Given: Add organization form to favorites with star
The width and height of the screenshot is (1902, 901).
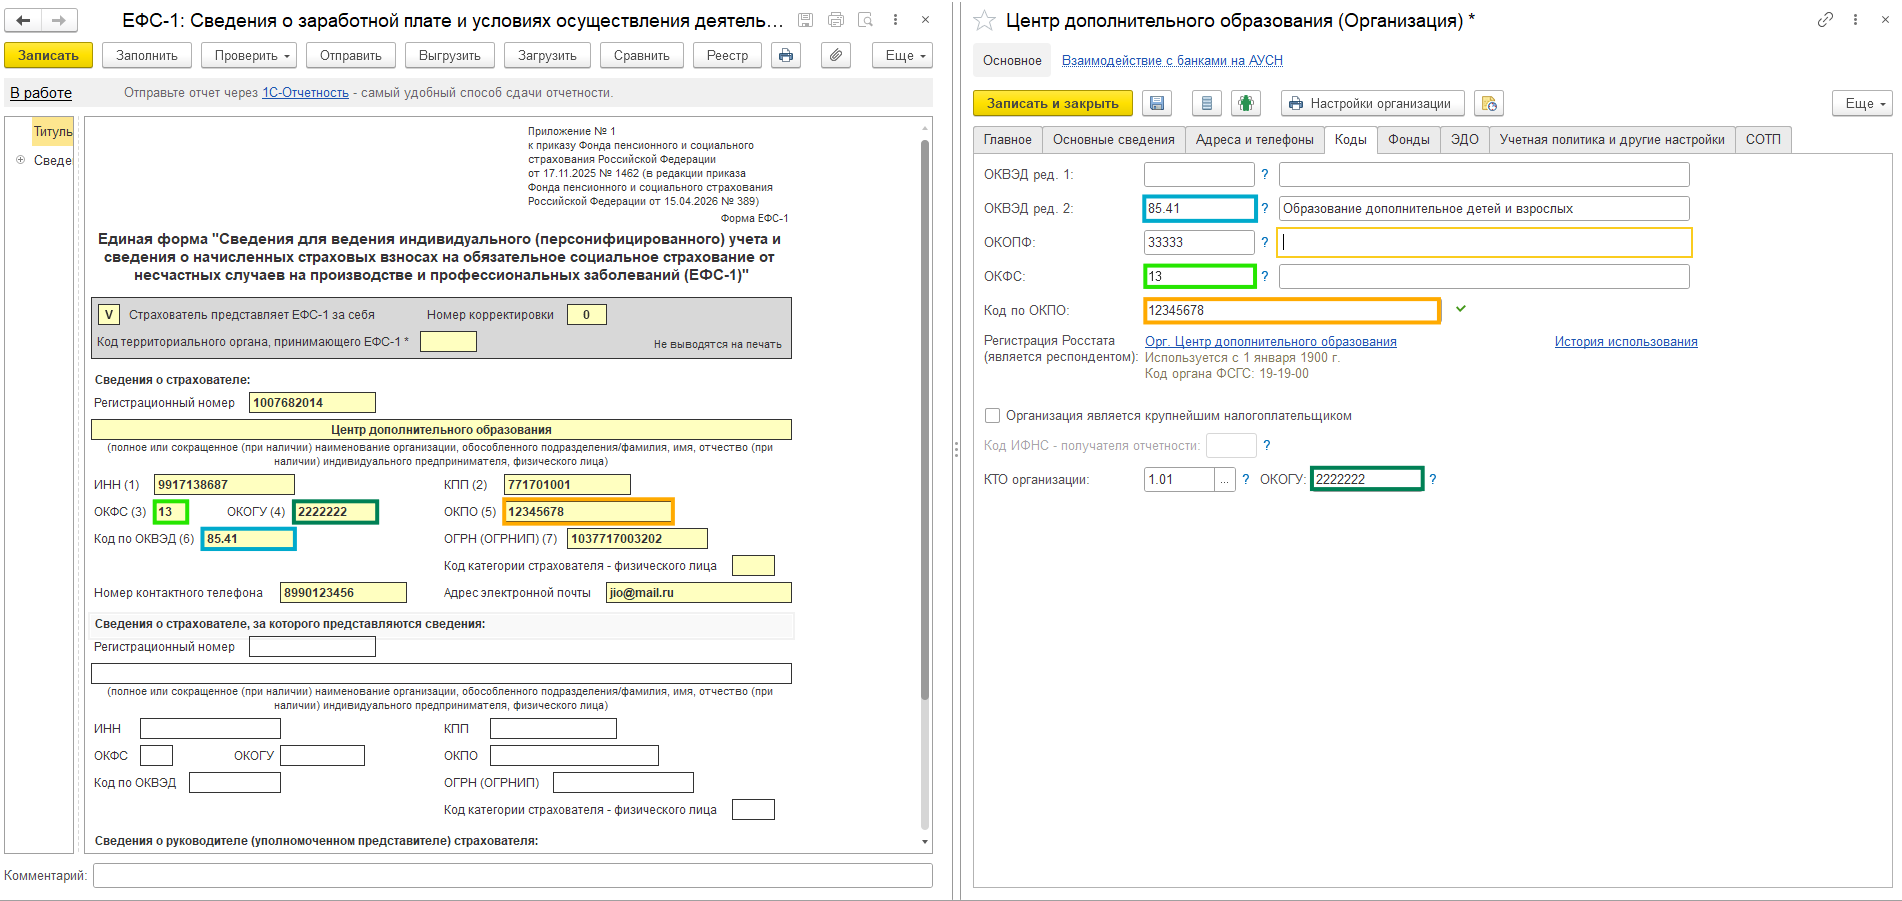Looking at the screenshot, I should pos(984,20).
